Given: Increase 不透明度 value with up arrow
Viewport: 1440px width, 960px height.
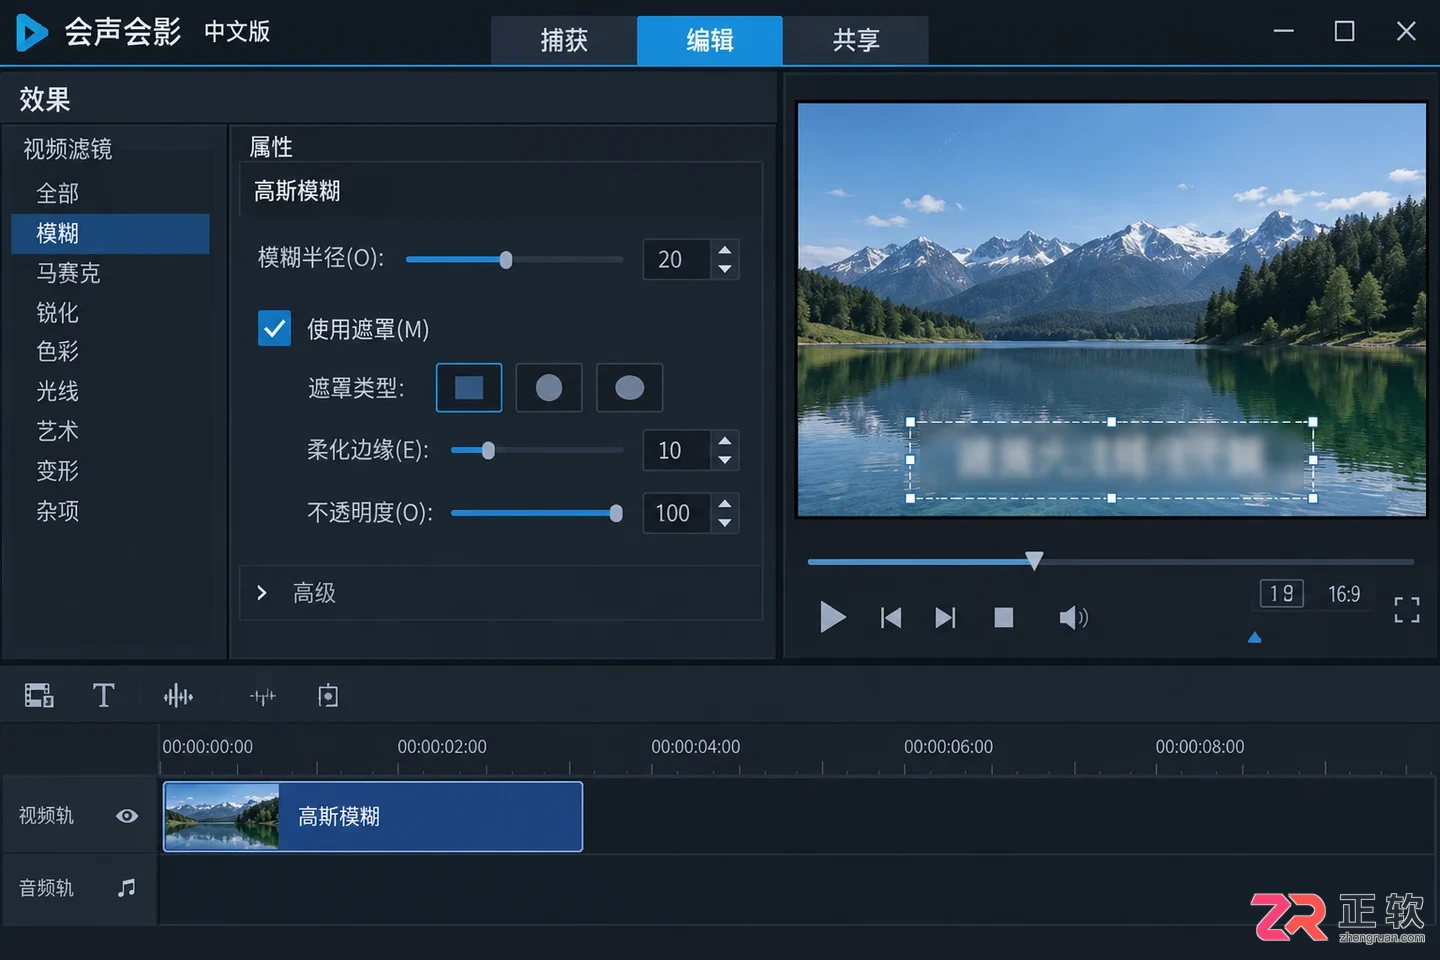Looking at the screenshot, I should point(725,503).
